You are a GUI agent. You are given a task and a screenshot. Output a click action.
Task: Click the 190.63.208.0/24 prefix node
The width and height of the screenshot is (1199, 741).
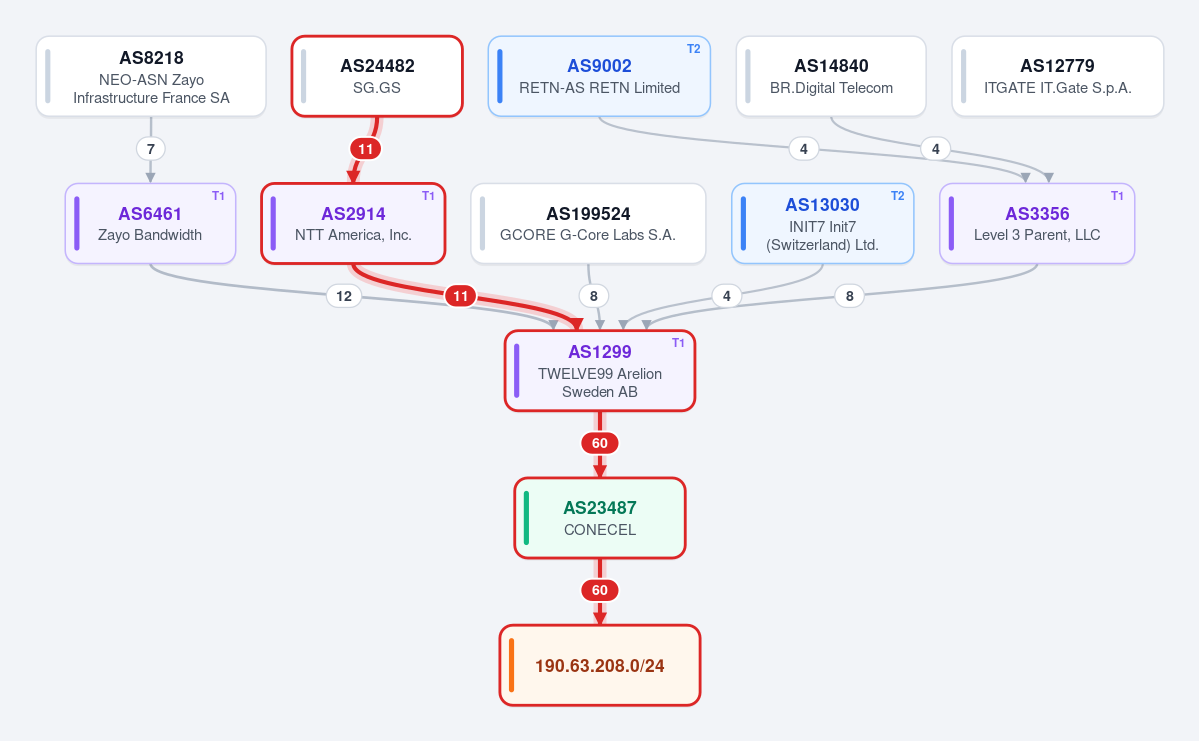coord(600,665)
